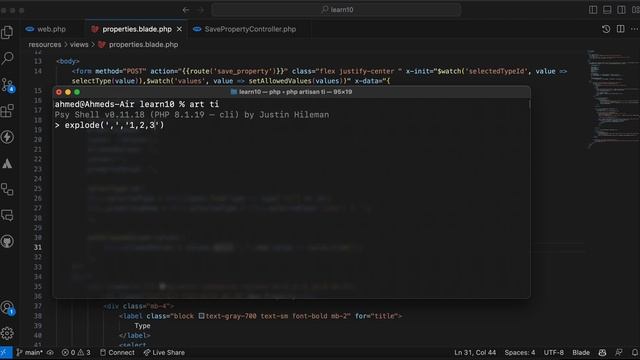This screenshot has height=360, width=640.
Task: Open the chat comments icon in the activity bar
Action: coord(7,215)
